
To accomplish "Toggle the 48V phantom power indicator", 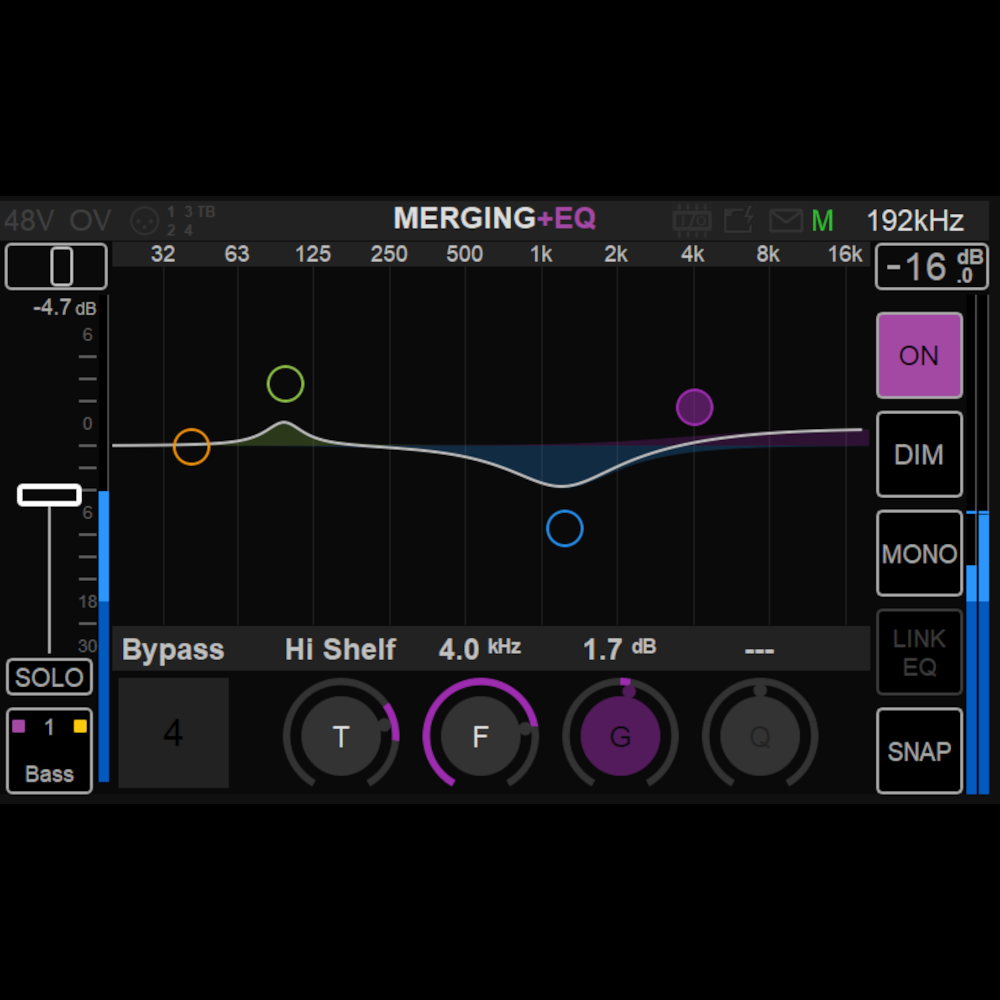I will tap(29, 221).
